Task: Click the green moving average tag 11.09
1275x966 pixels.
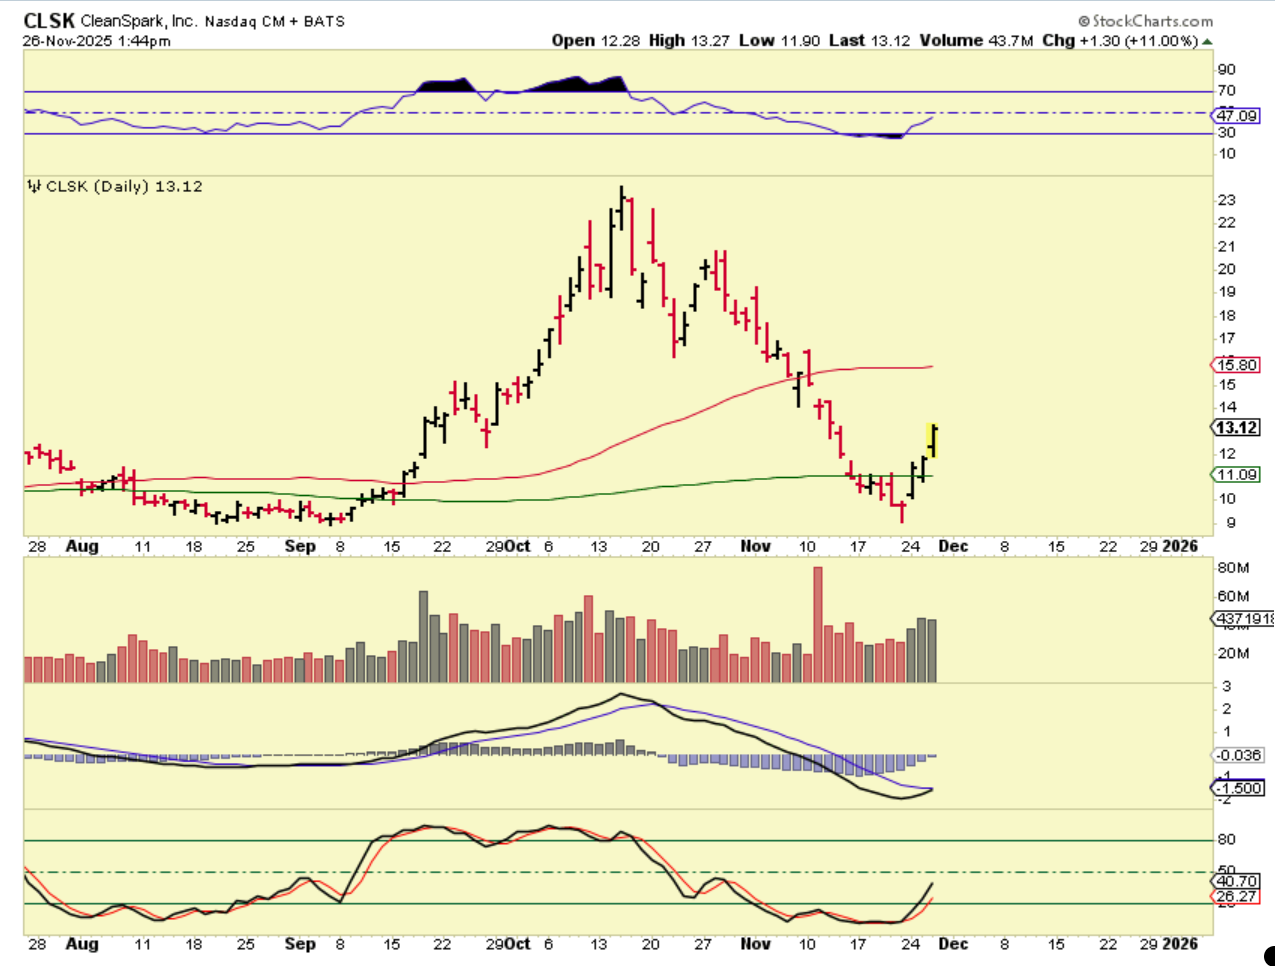Action: pos(1236,475)
